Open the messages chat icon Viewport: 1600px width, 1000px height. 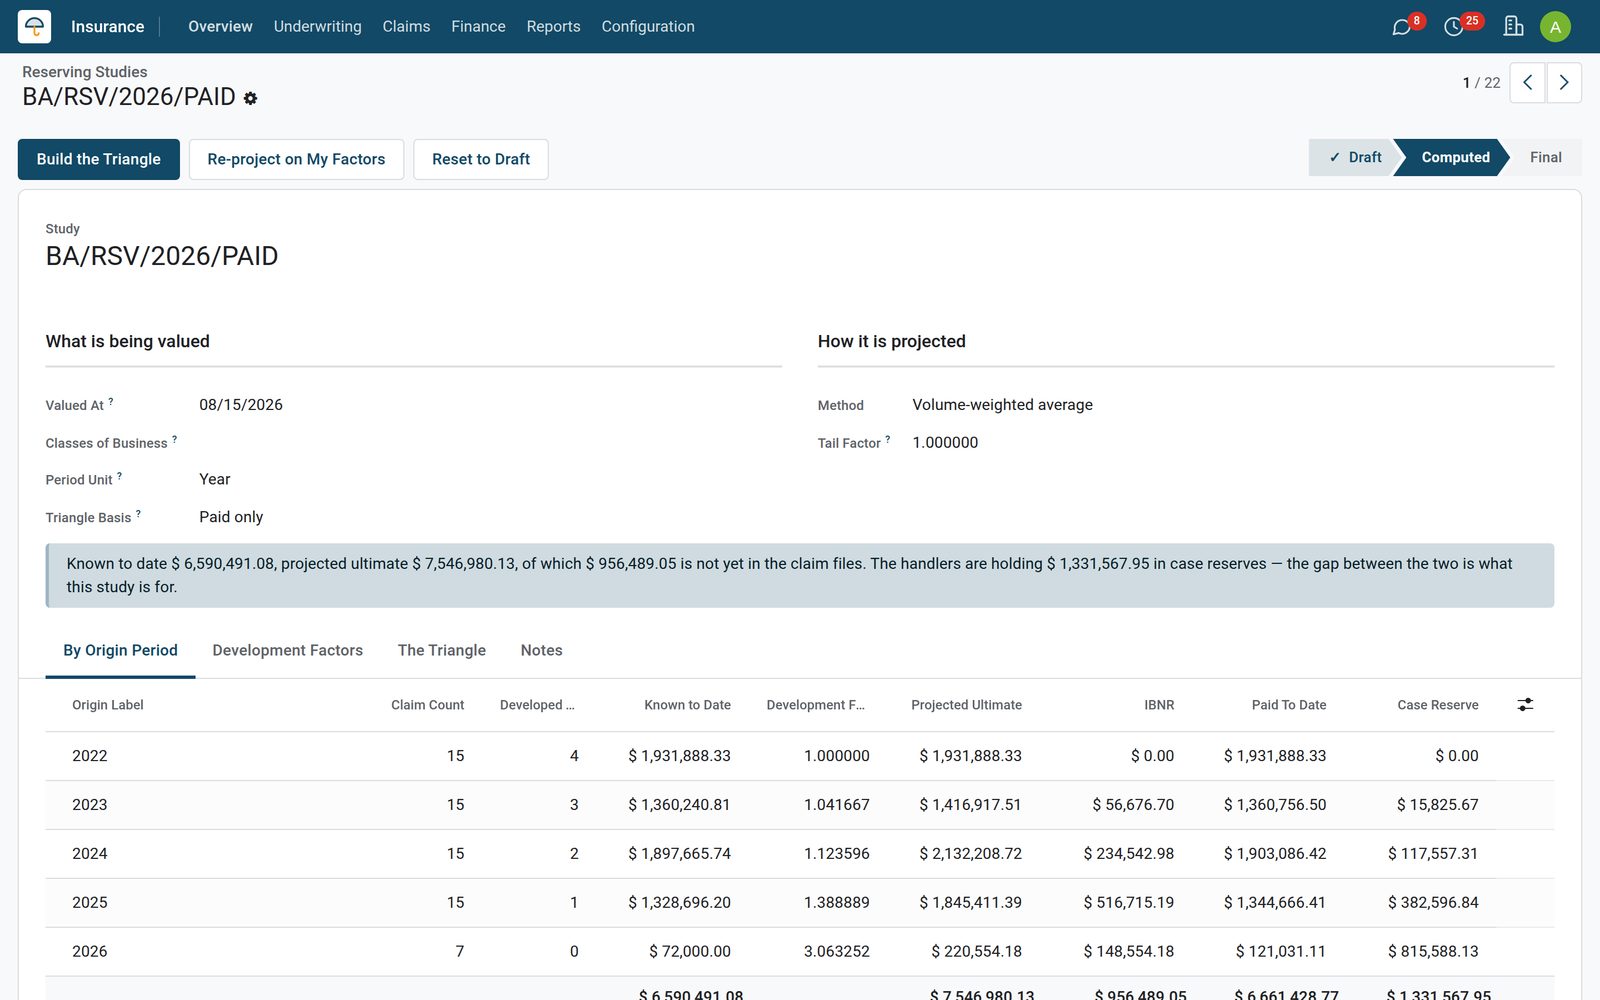click(x=1401, y=27)
